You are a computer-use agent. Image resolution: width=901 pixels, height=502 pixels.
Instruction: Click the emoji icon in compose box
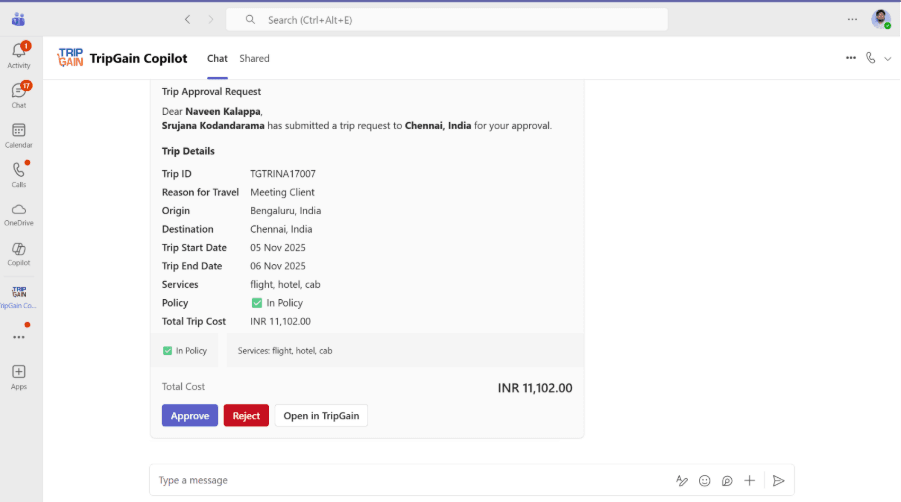(705, 481)
